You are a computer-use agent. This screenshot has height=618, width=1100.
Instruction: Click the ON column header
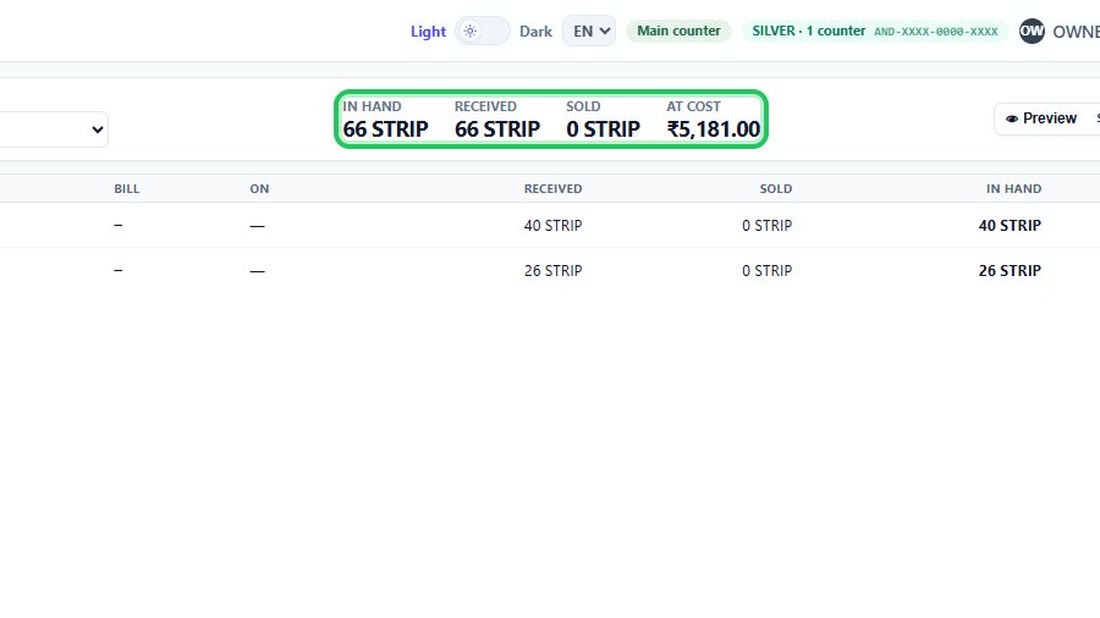click(x=260, y=189)
